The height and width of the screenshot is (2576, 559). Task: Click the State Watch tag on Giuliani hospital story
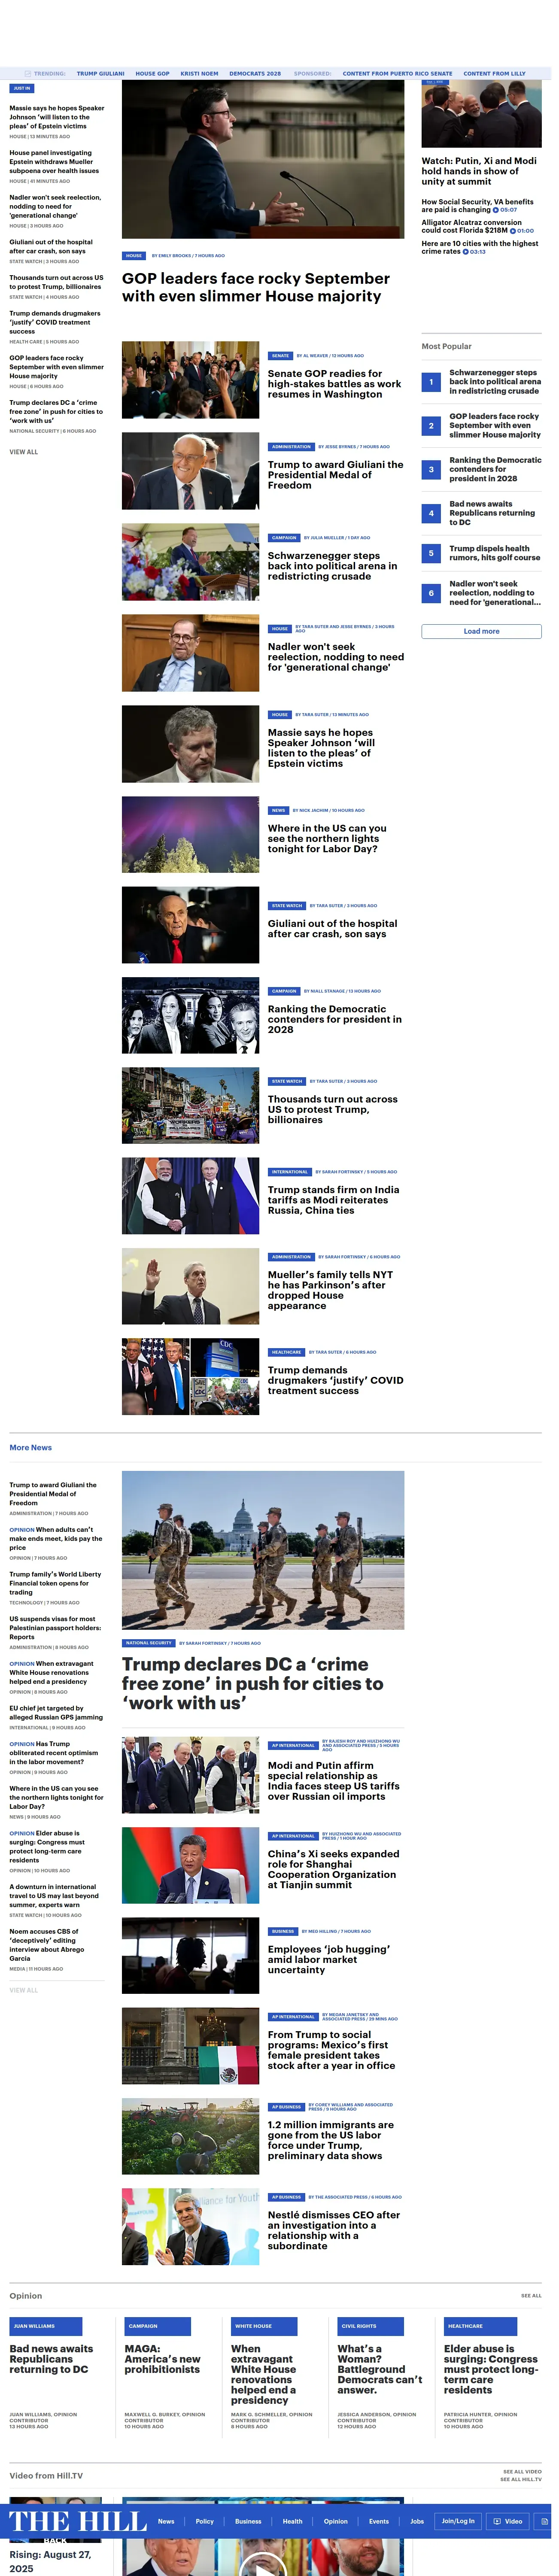point(286,905)
